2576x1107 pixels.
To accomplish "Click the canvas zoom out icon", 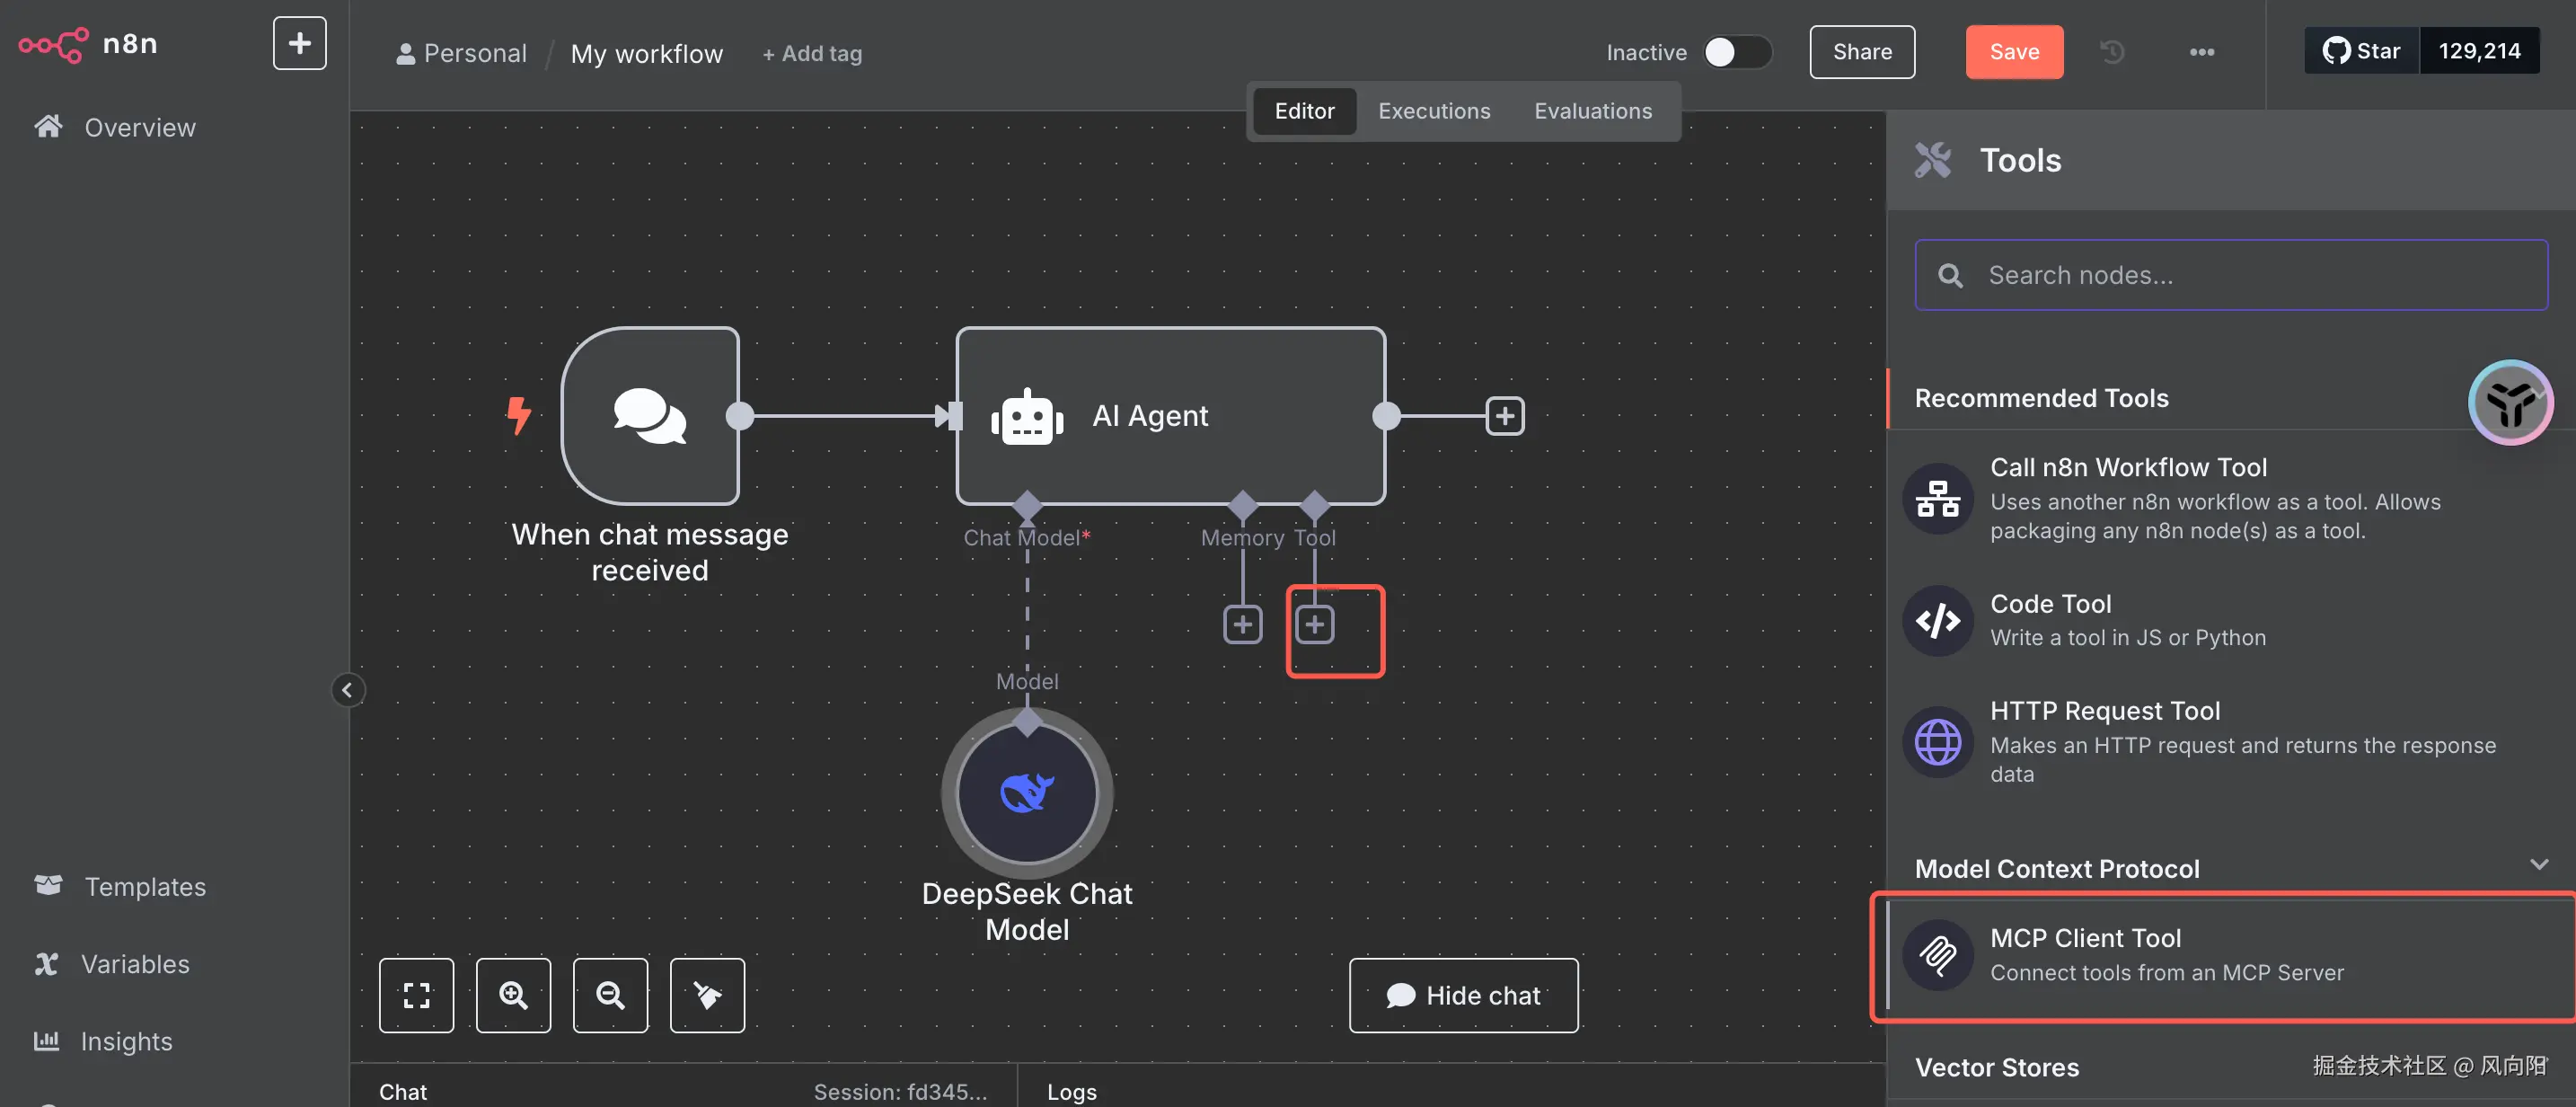I will (610, 995).
